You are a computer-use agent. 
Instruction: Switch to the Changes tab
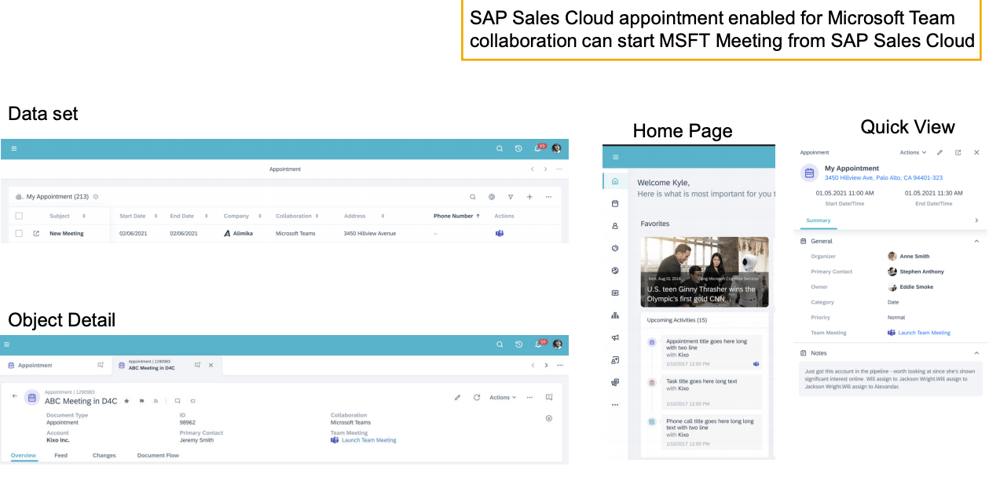tap(104, 455)
